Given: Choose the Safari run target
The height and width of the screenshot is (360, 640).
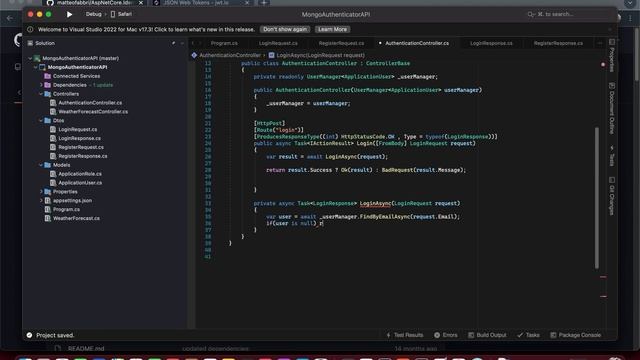Looking at the screenshot, I should tap(121, 14).
